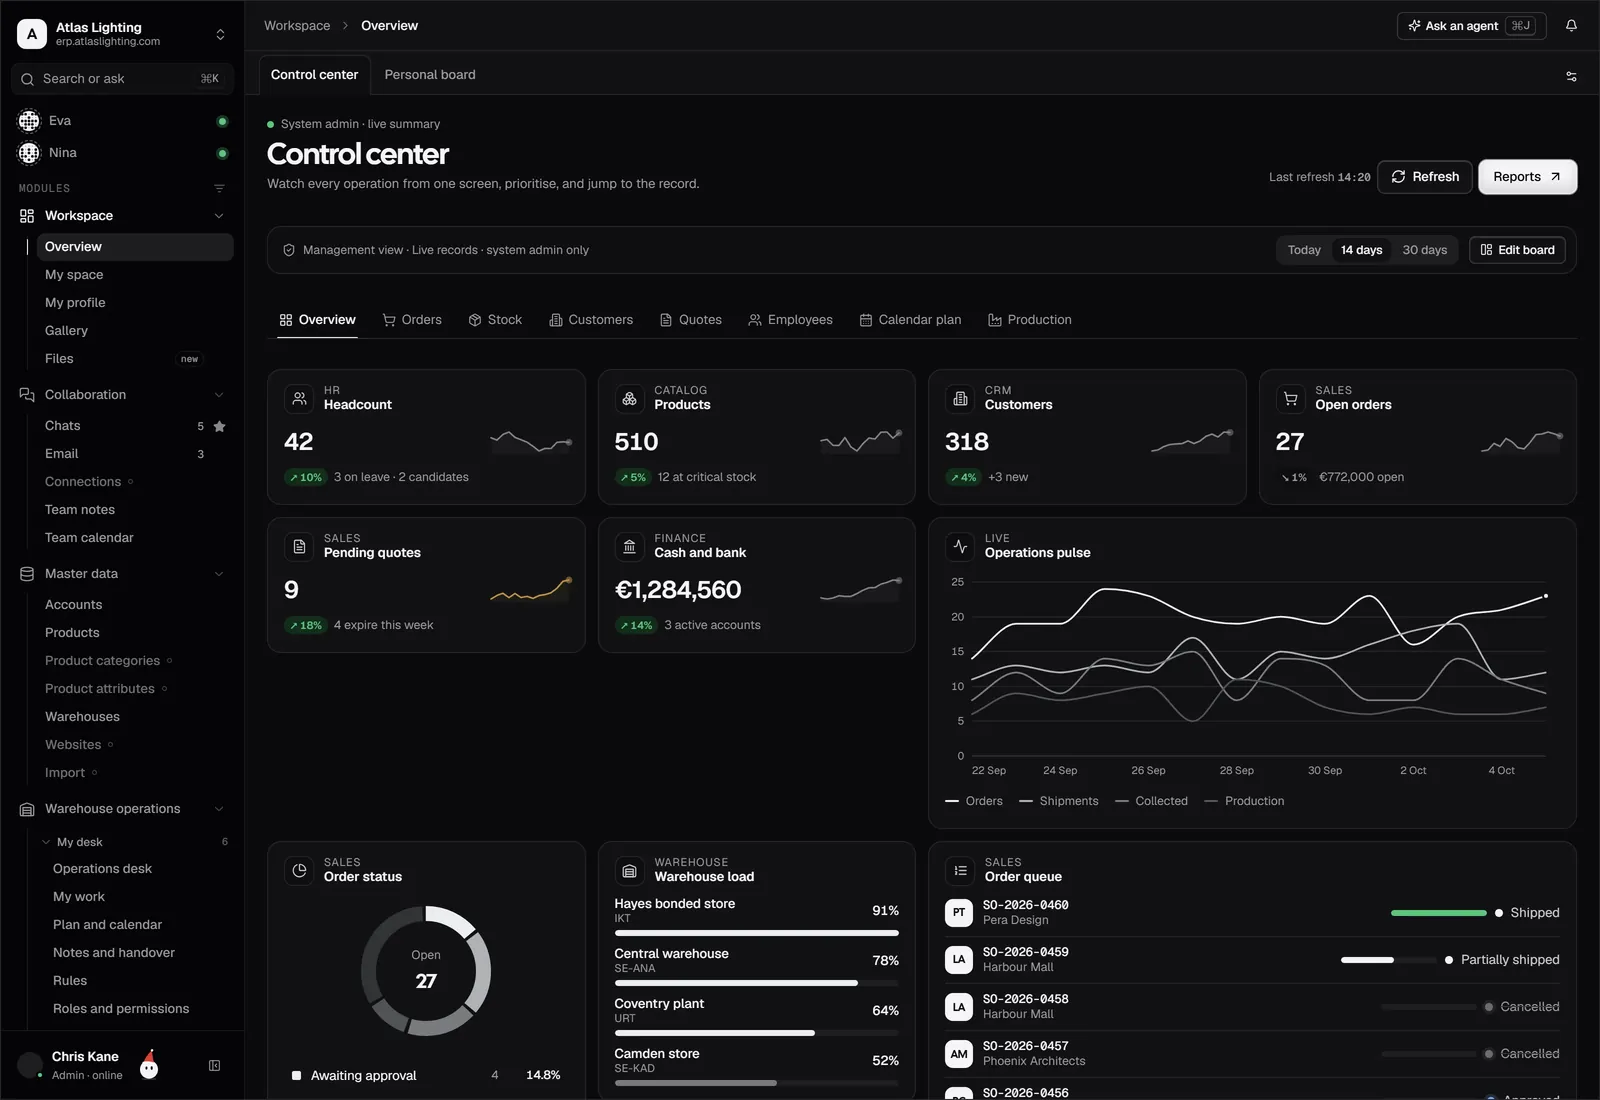Open the Employees tab
1600x1100 pixels.
coord(790,320)
